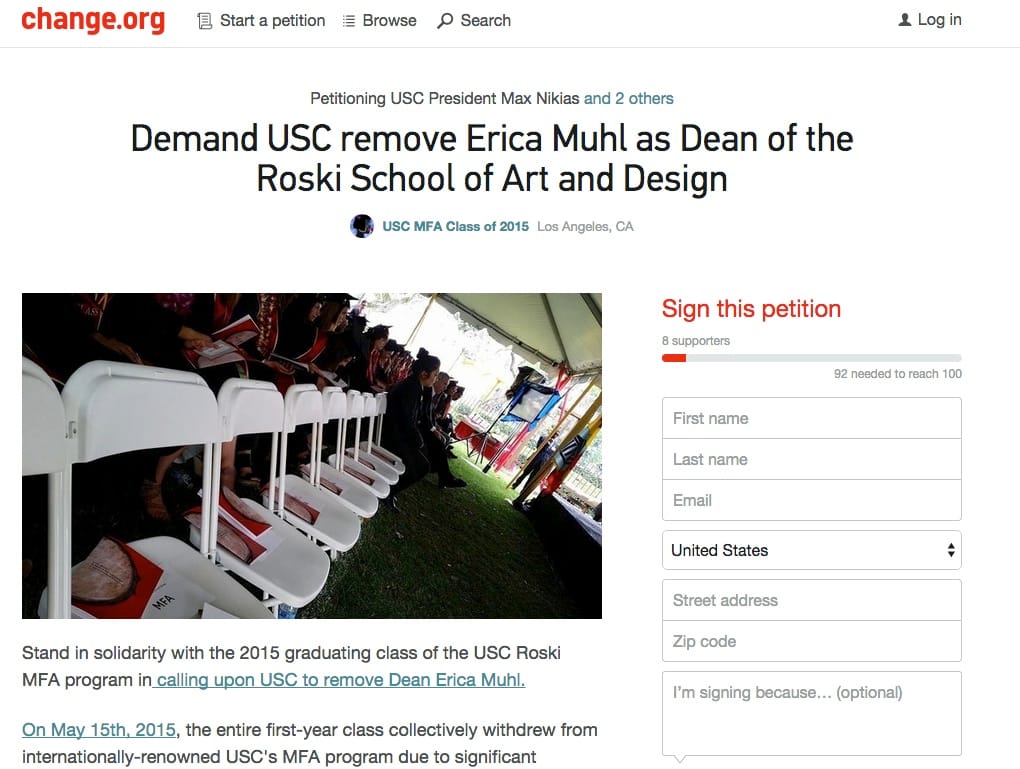Select Browse in the top navigation

389,20
